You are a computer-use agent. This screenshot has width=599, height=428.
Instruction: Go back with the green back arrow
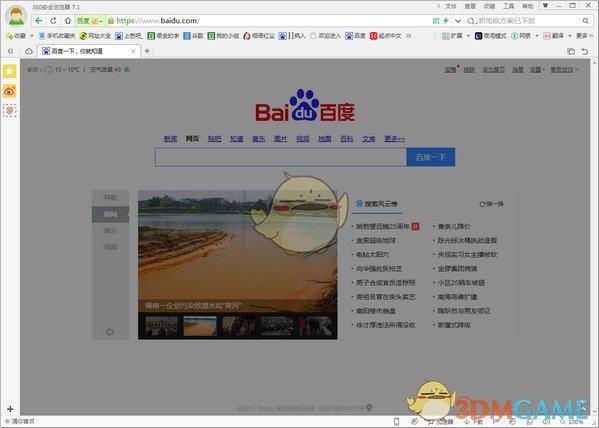[x=39, y=21]
